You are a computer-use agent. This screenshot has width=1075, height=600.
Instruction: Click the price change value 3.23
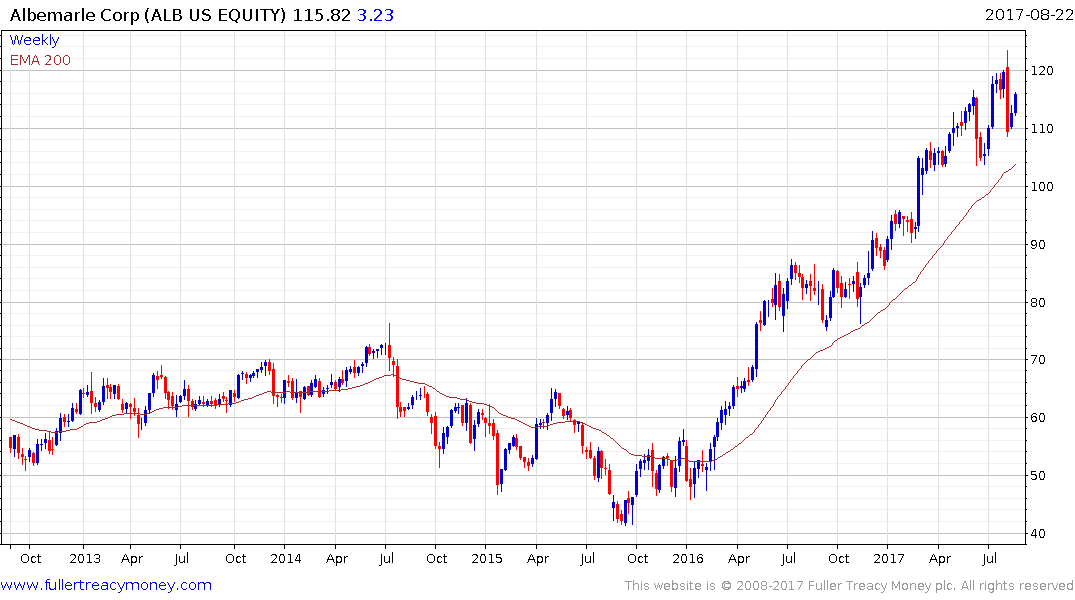point(376,15)
